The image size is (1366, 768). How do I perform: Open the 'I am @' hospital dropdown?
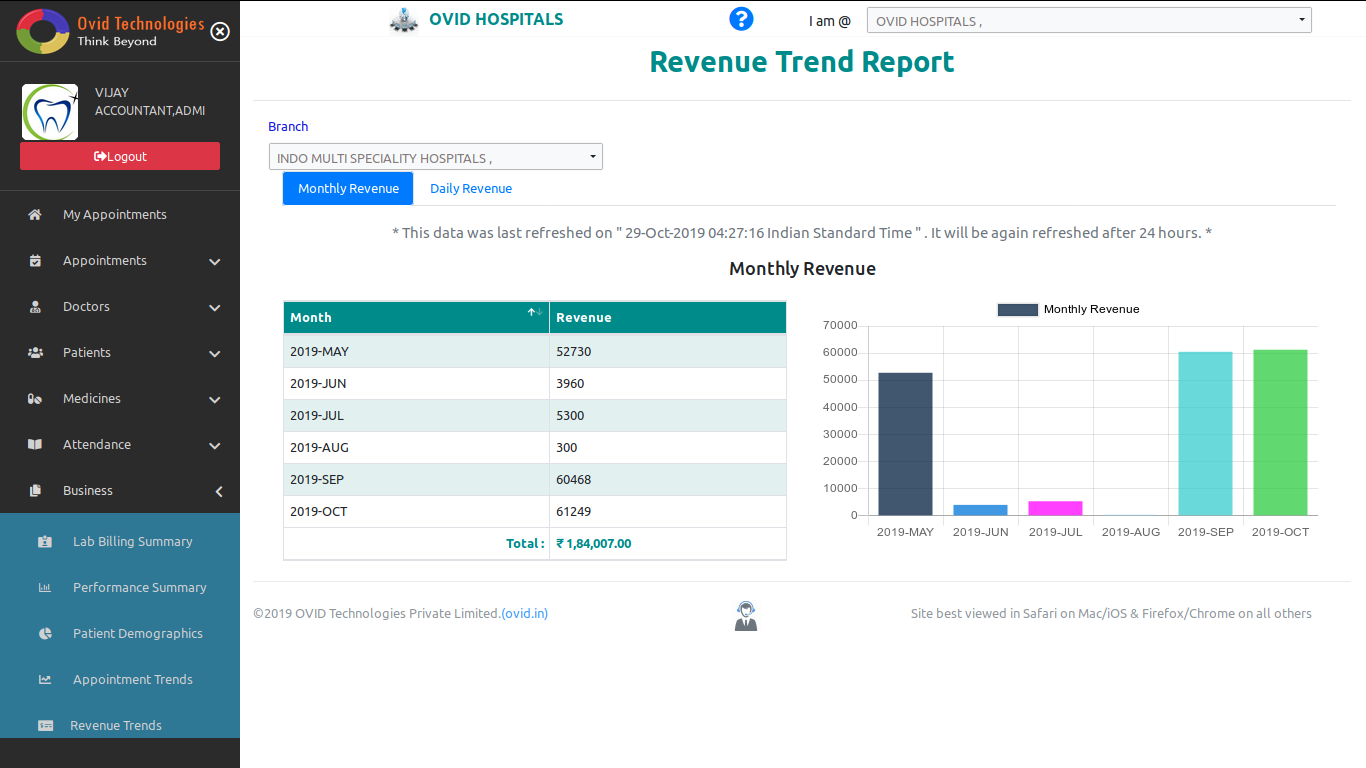click(1088, 21)
